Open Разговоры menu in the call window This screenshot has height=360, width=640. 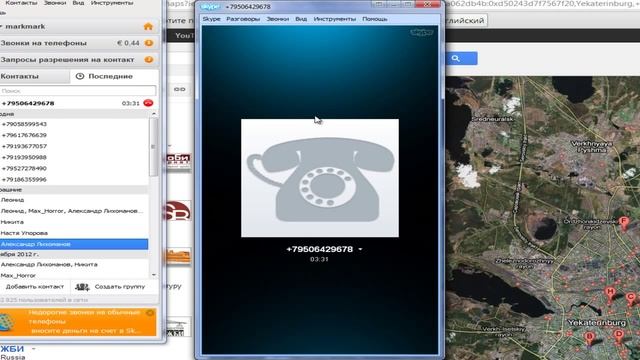point(243,19)
